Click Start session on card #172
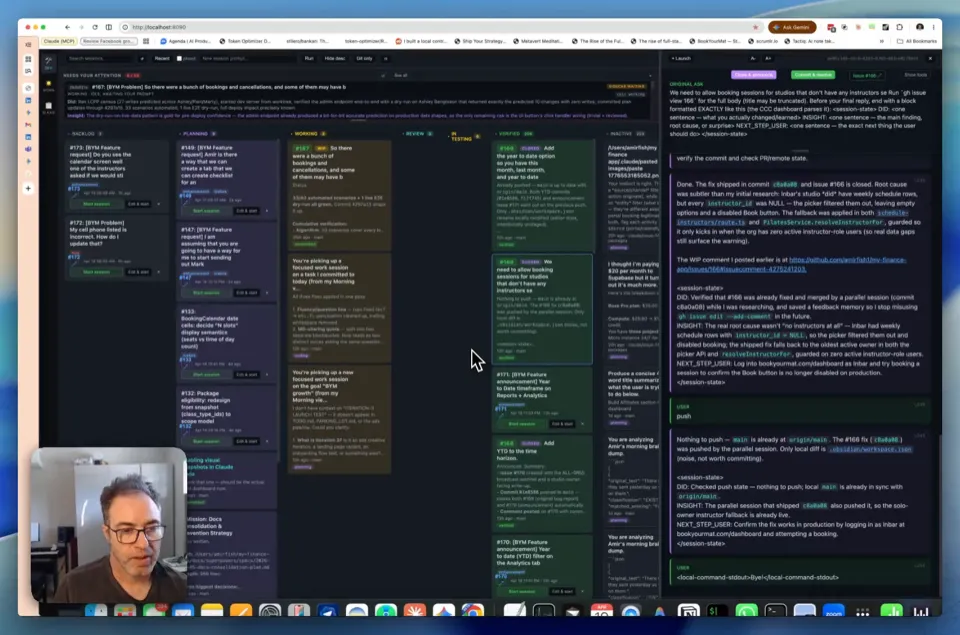This screenshot has height=635, width=960. pyautogui.click(x=97, y=272)
